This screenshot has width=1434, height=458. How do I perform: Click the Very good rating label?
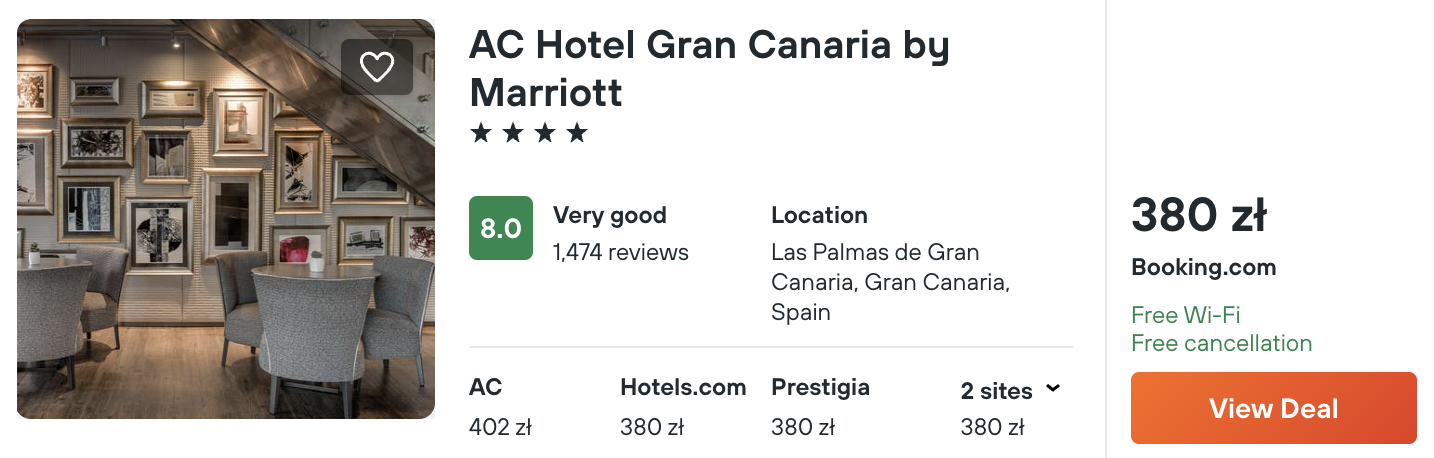pyautogui.click(x=609, y=215)
